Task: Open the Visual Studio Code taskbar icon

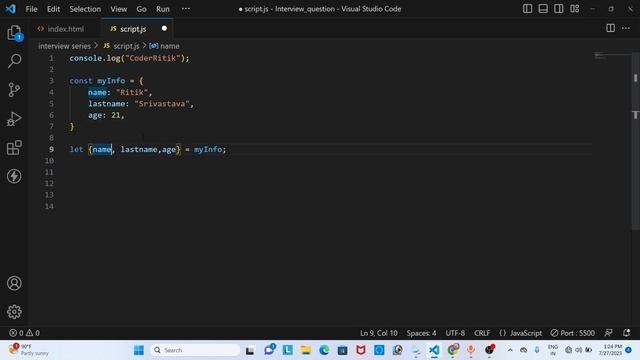Action: 434,350
